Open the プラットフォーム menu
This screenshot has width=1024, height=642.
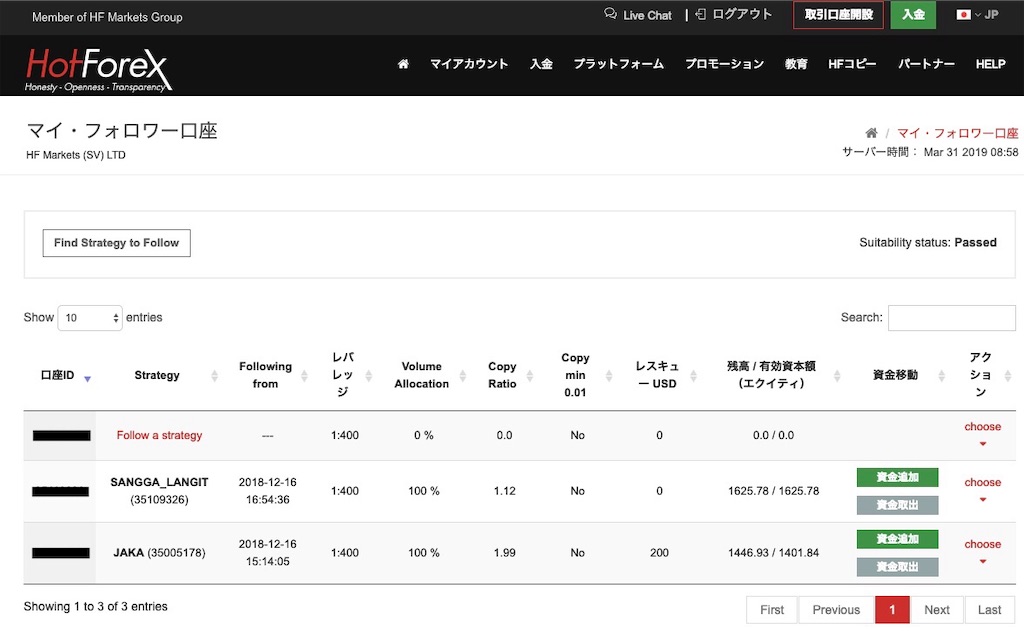coord(618,64)
